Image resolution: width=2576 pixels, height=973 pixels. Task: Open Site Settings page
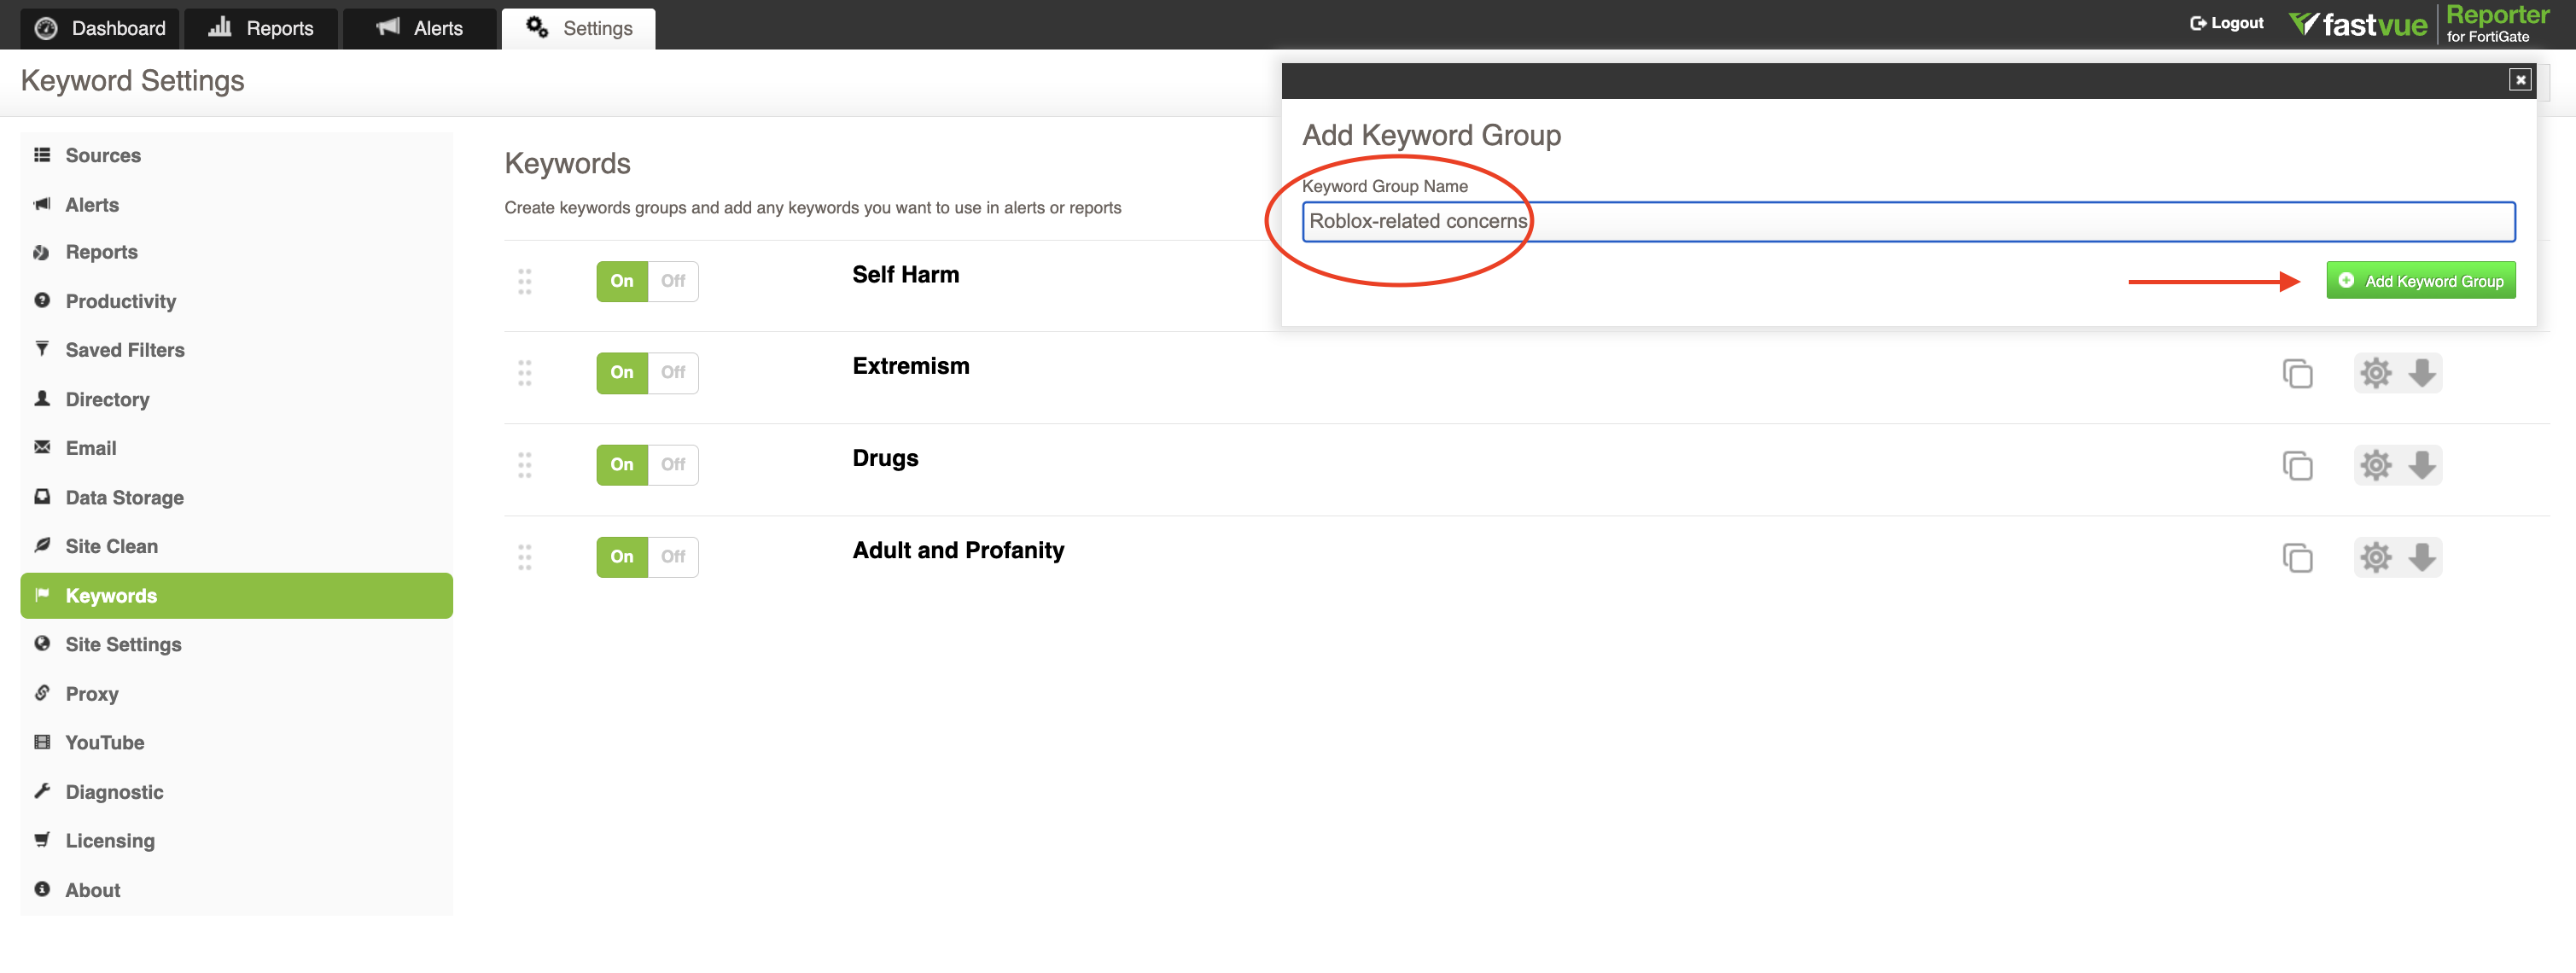point(236,644)
